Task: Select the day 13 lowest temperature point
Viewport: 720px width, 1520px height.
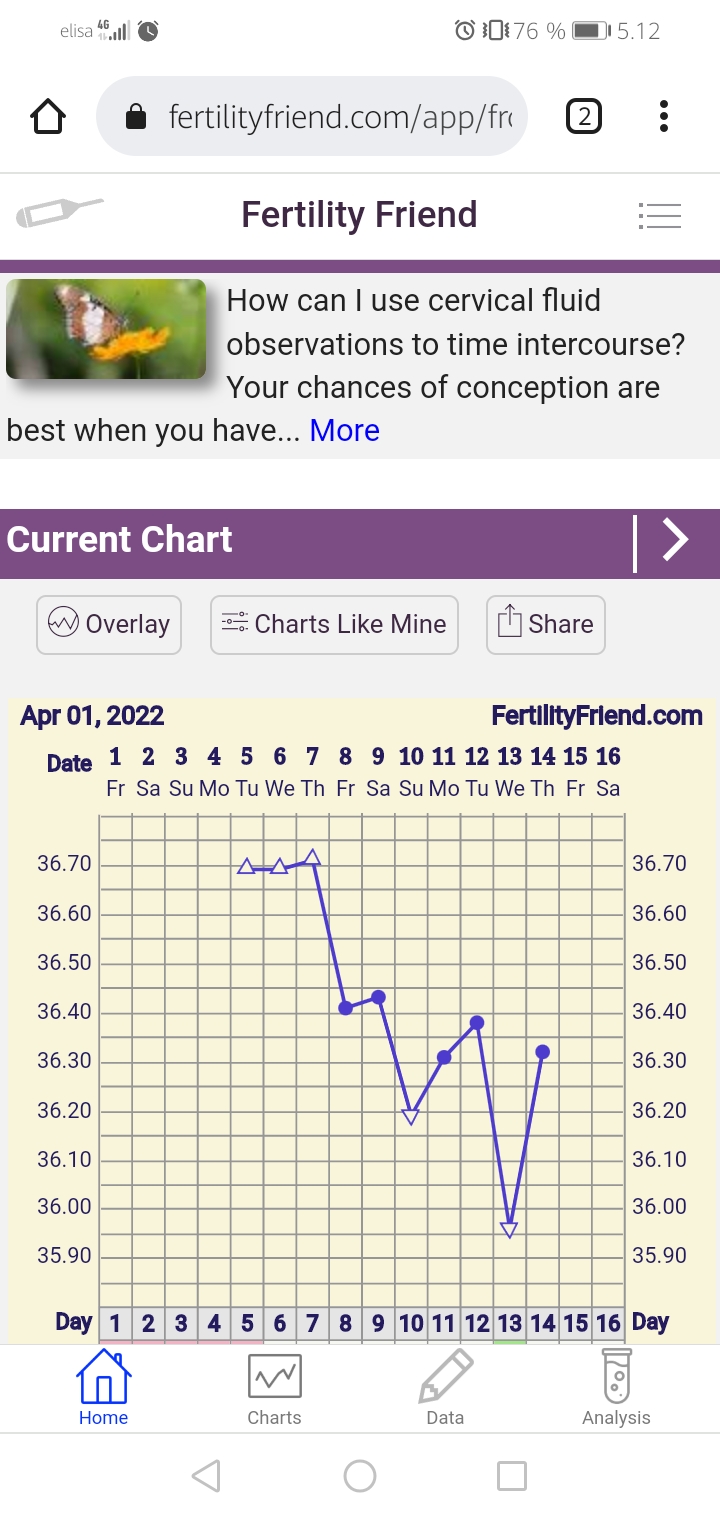Action: coord(509,1229)
